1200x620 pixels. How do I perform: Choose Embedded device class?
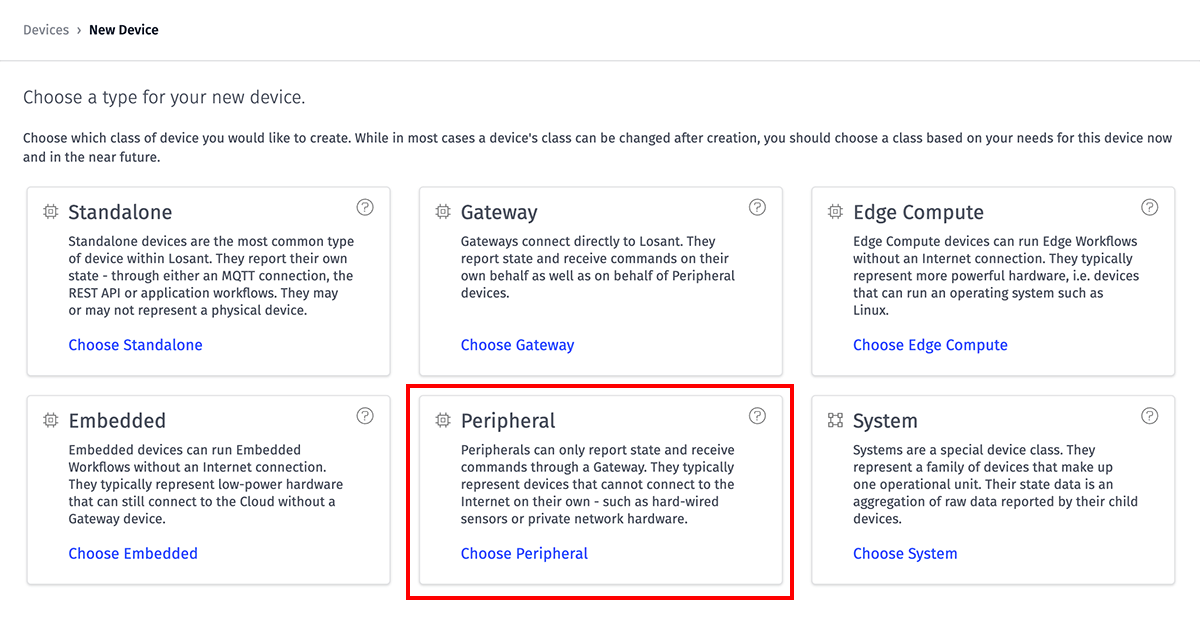click(x=133, y=553)
